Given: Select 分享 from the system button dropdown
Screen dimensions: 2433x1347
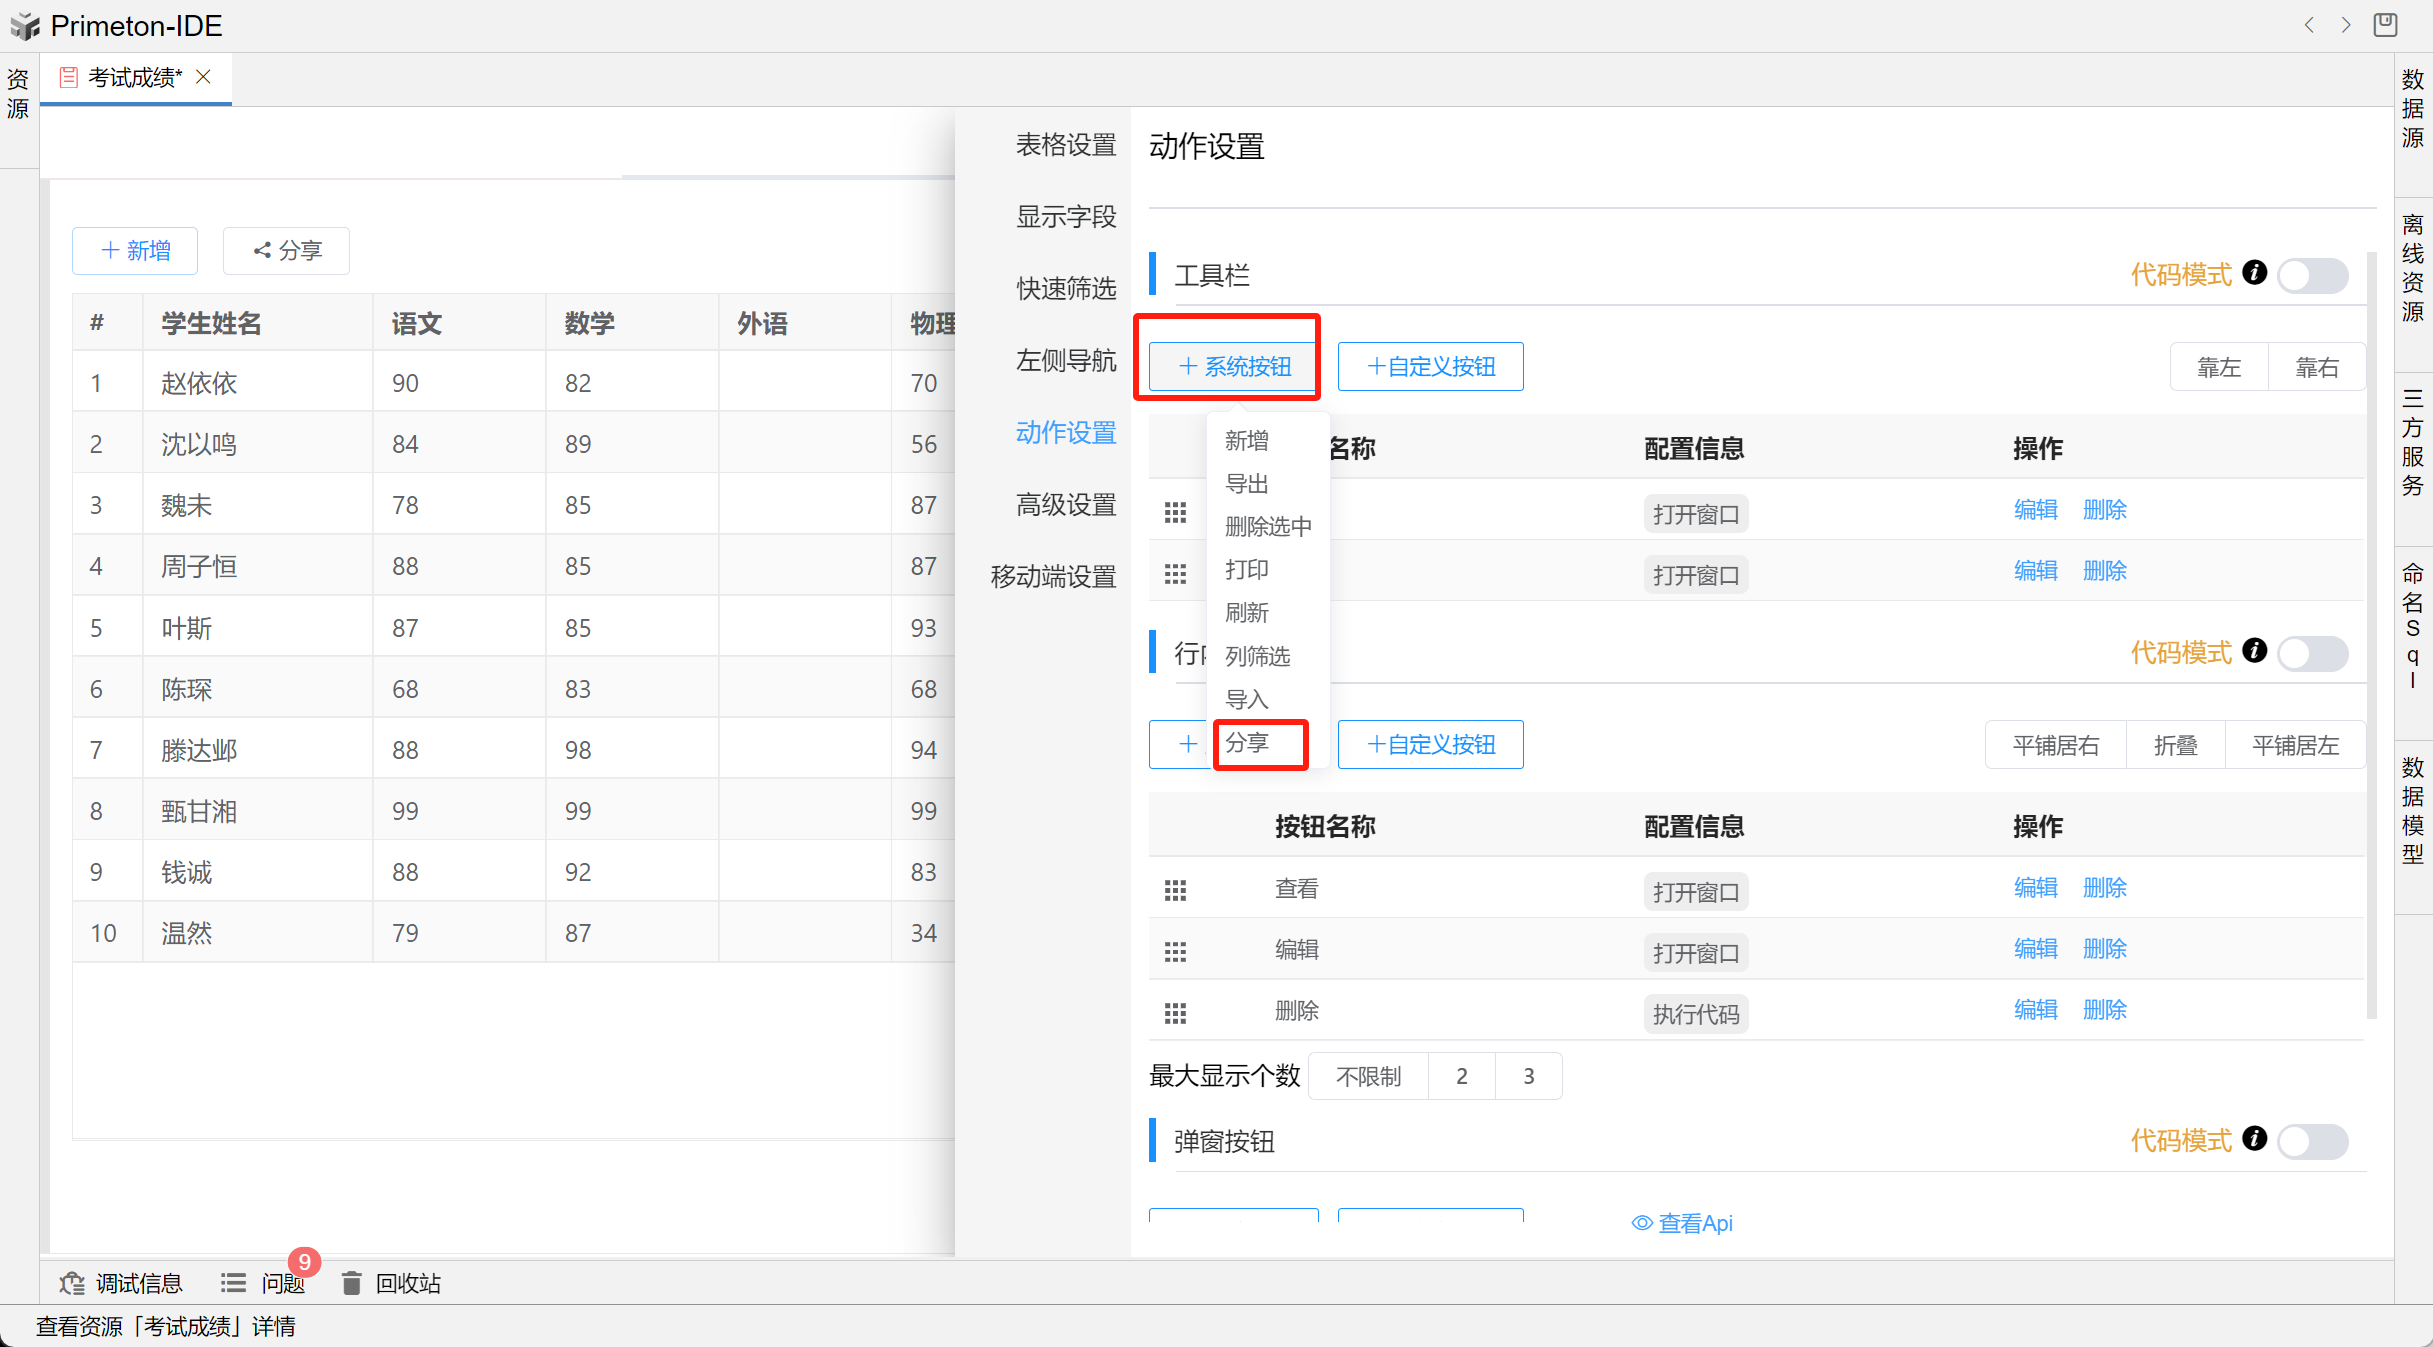Looking at the screenshot, I should click(x=1247, y=743).
